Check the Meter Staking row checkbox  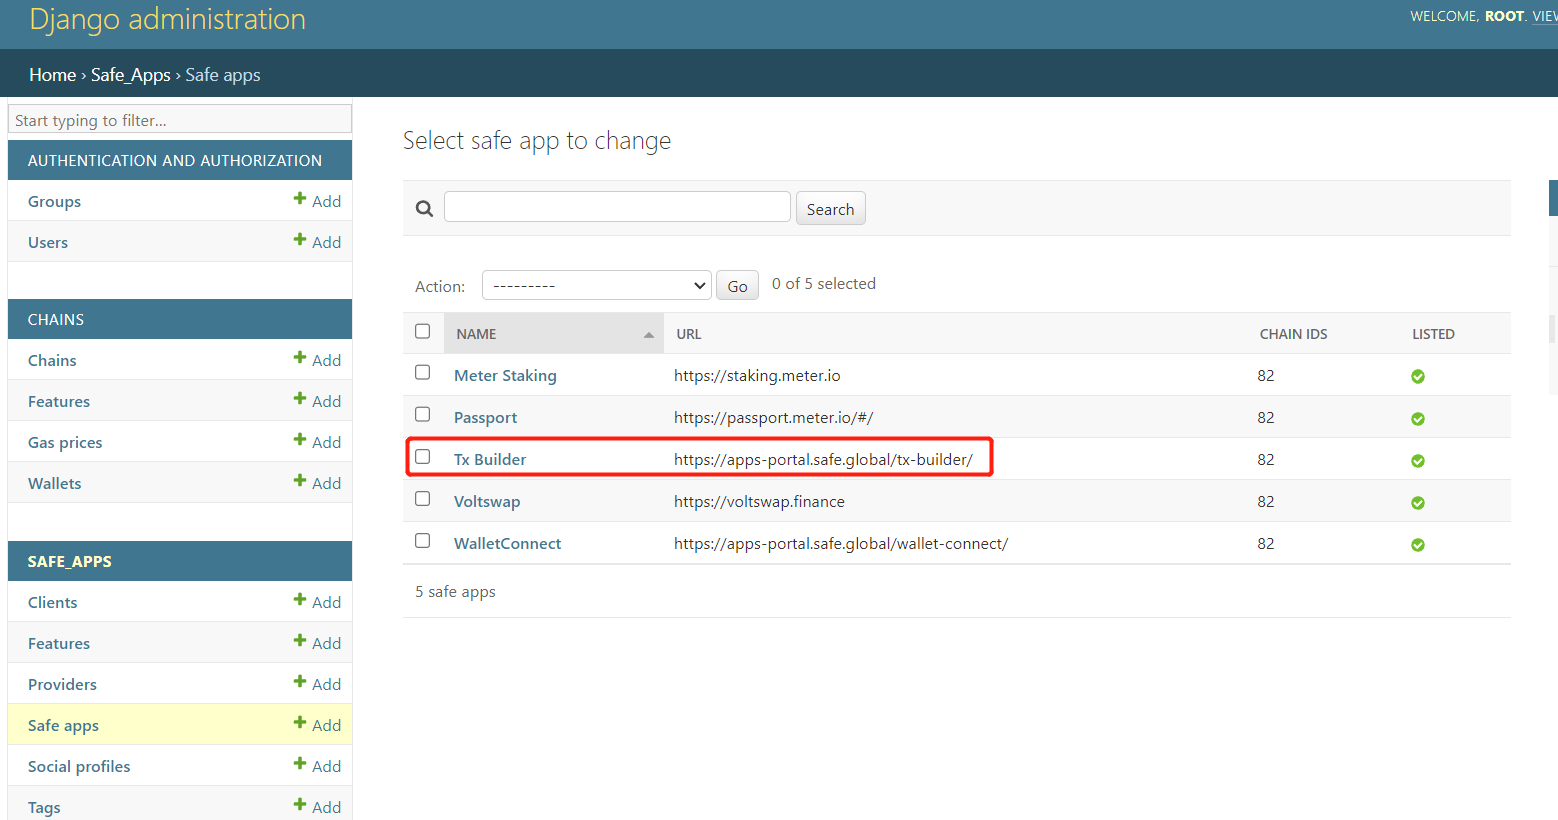coord(422,372)
